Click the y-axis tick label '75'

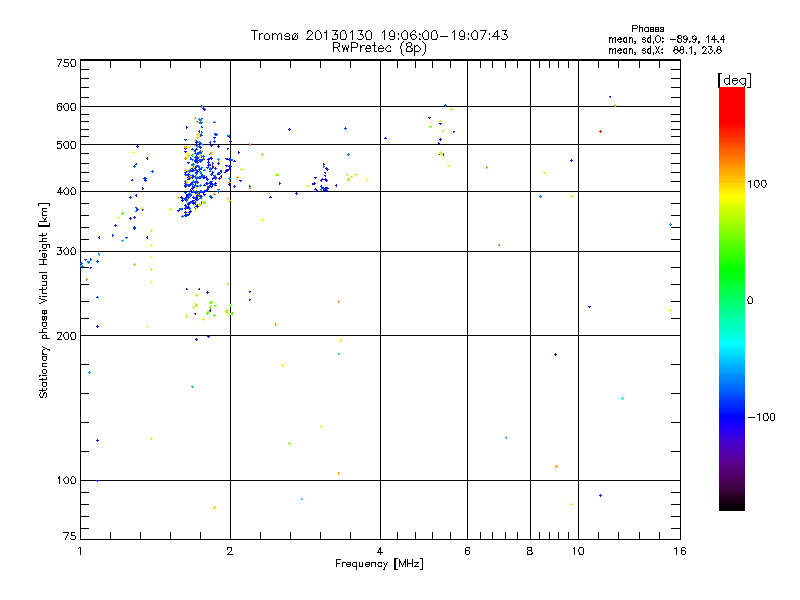70,536
